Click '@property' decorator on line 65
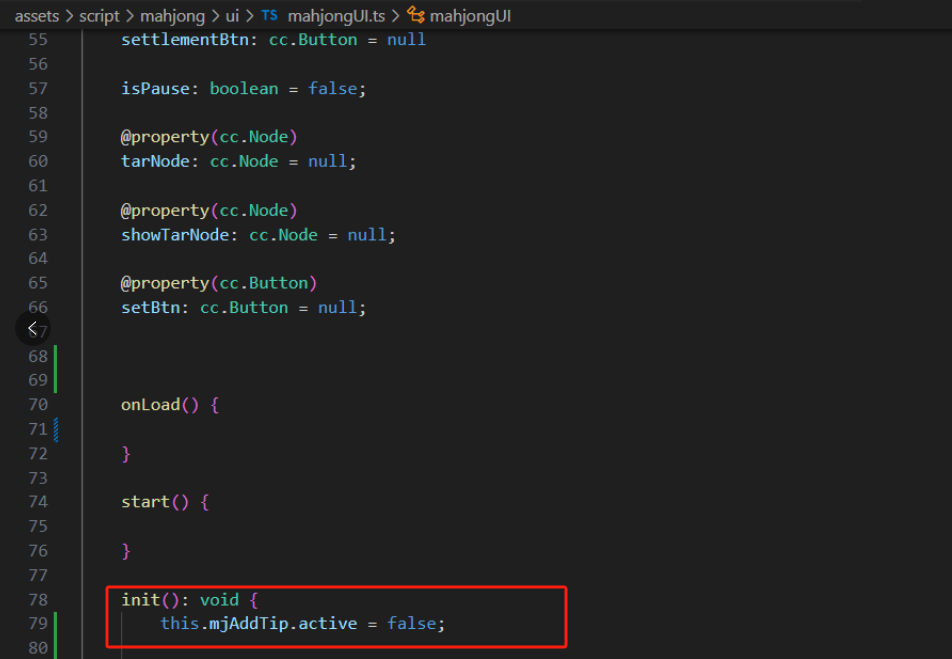Screen dimensions: 952x659 pyautogui.click(x=165, y=284)
